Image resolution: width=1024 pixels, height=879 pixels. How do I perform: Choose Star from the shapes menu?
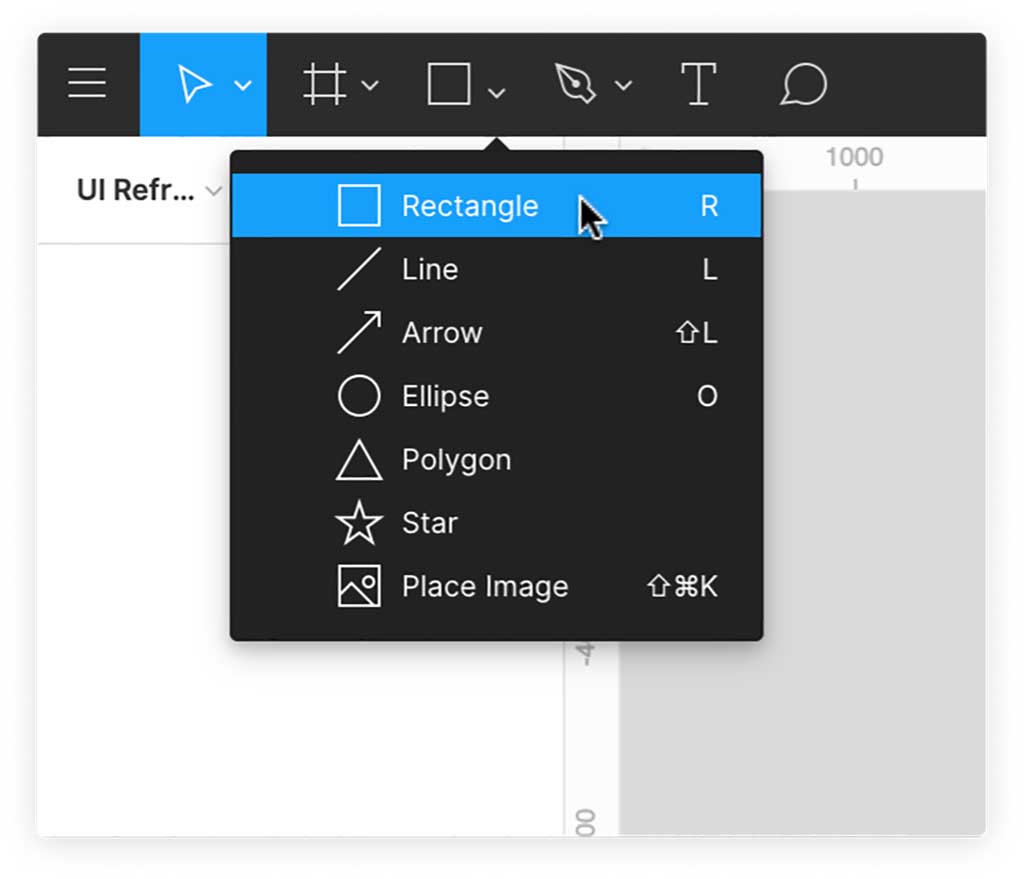pyautogui.click(x=496, y=522)
